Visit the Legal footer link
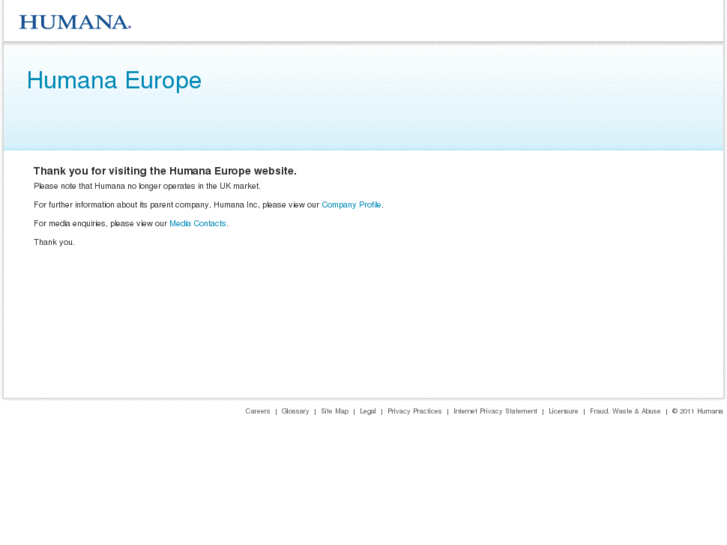Image resolution: width=727 pixels, height=545 pixels. [368, 411]
